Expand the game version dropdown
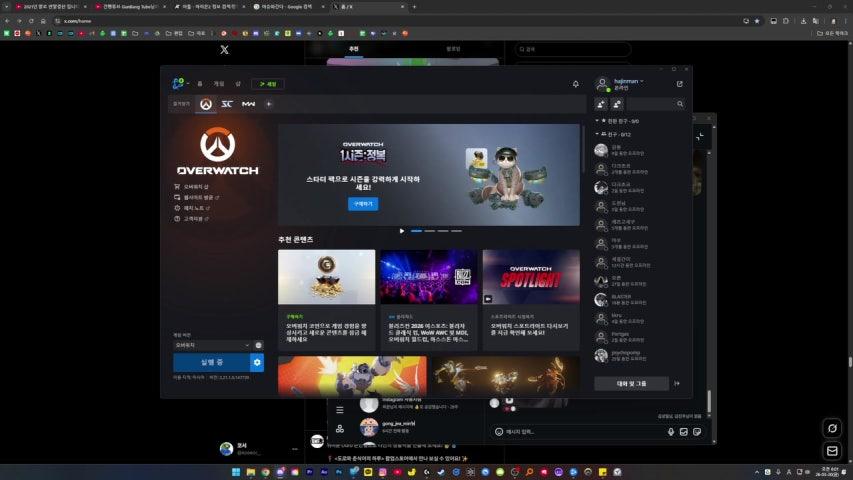This screenshot has height=480, width=853. pyautogui.click(x=211, y=345)
